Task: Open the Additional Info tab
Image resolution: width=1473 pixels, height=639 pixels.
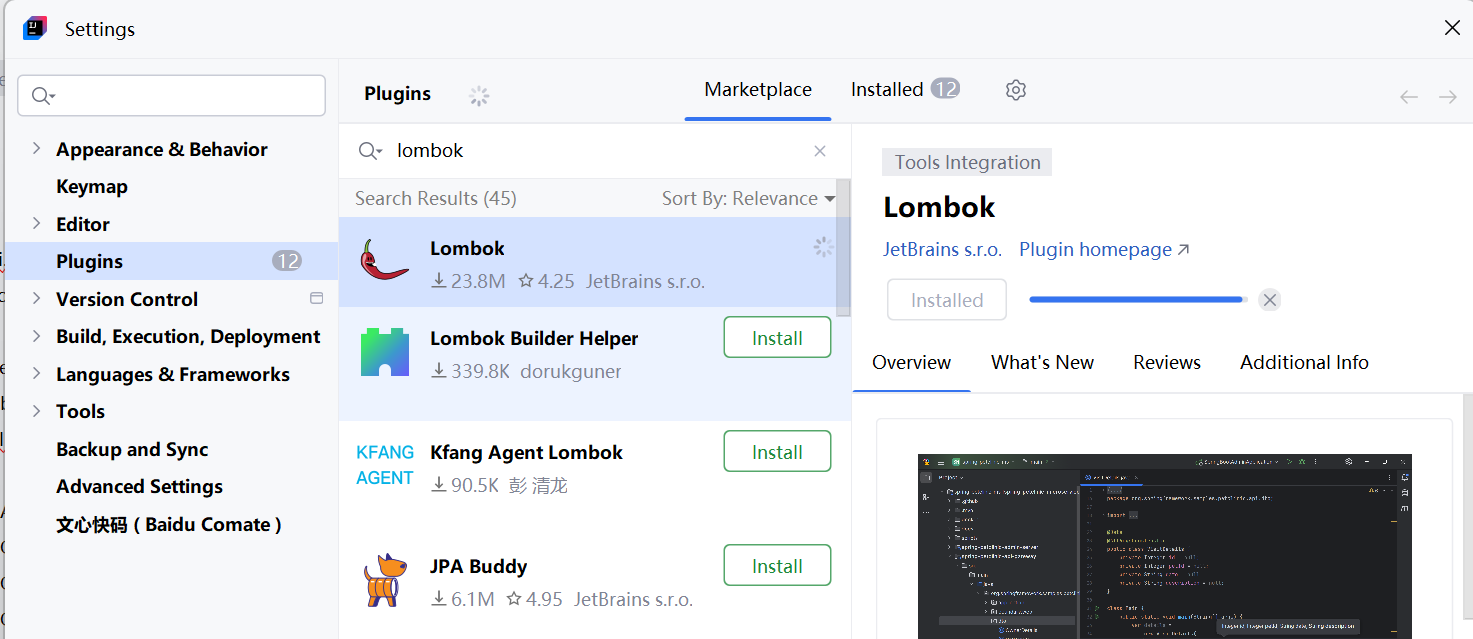Action: coord(1304,362)
